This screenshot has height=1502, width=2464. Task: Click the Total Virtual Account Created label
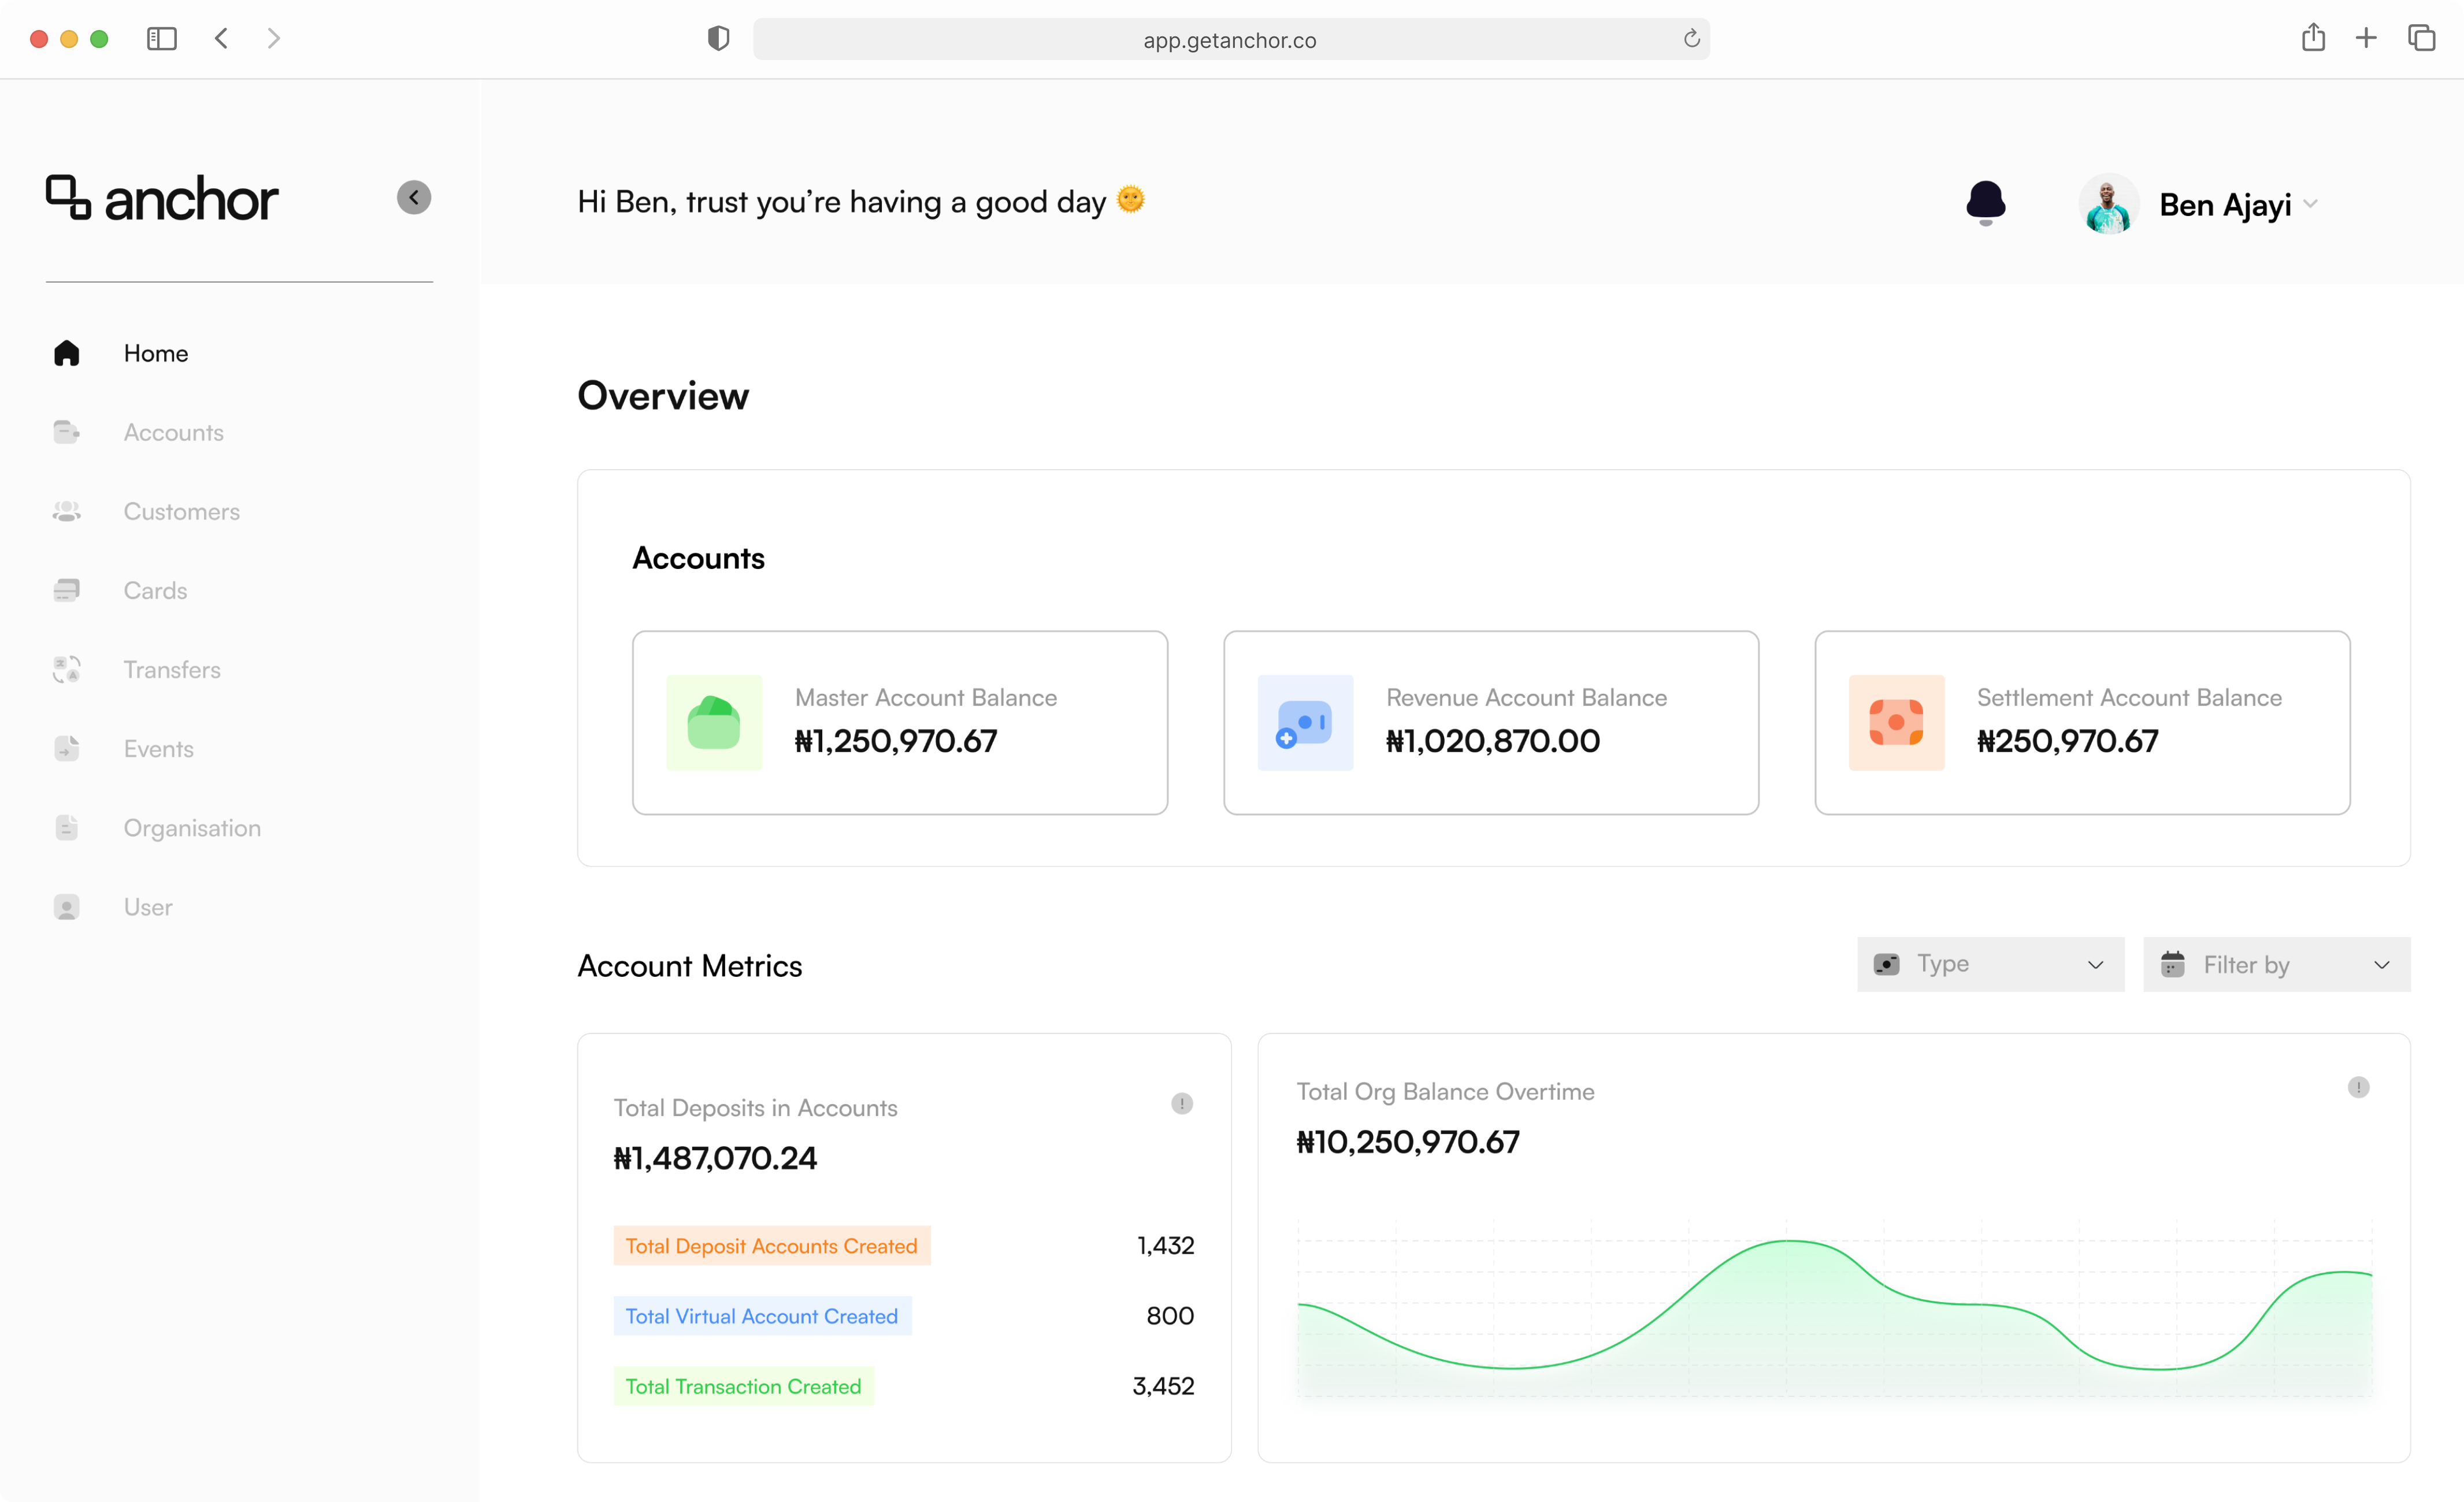click(761, 1316)
